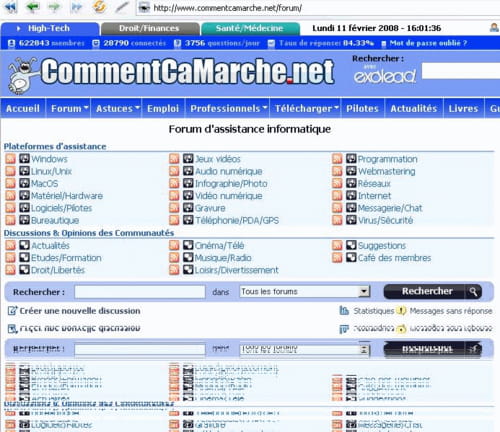Click the RSS icon beside Virus/Sécurité
This screenshot has width=500, height=432.
point(337,220)
